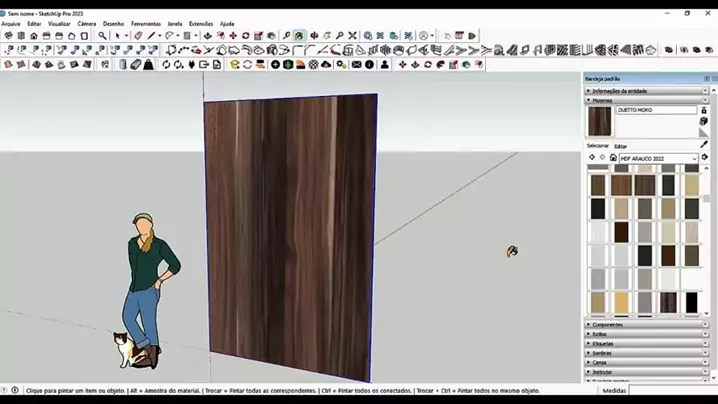Click the DUETTO MORO material name field
718x404 pixels.
656,110
